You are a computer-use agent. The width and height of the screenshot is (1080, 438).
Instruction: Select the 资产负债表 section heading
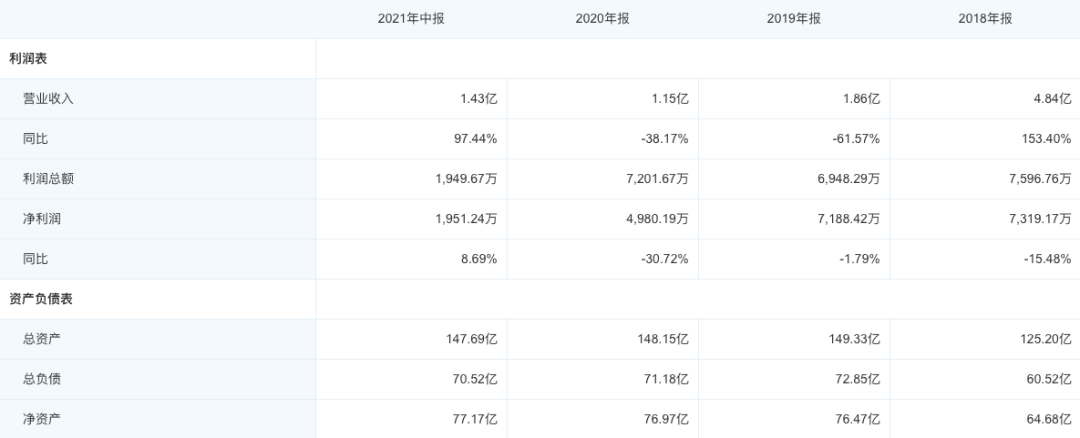click(x=39, y=299)
